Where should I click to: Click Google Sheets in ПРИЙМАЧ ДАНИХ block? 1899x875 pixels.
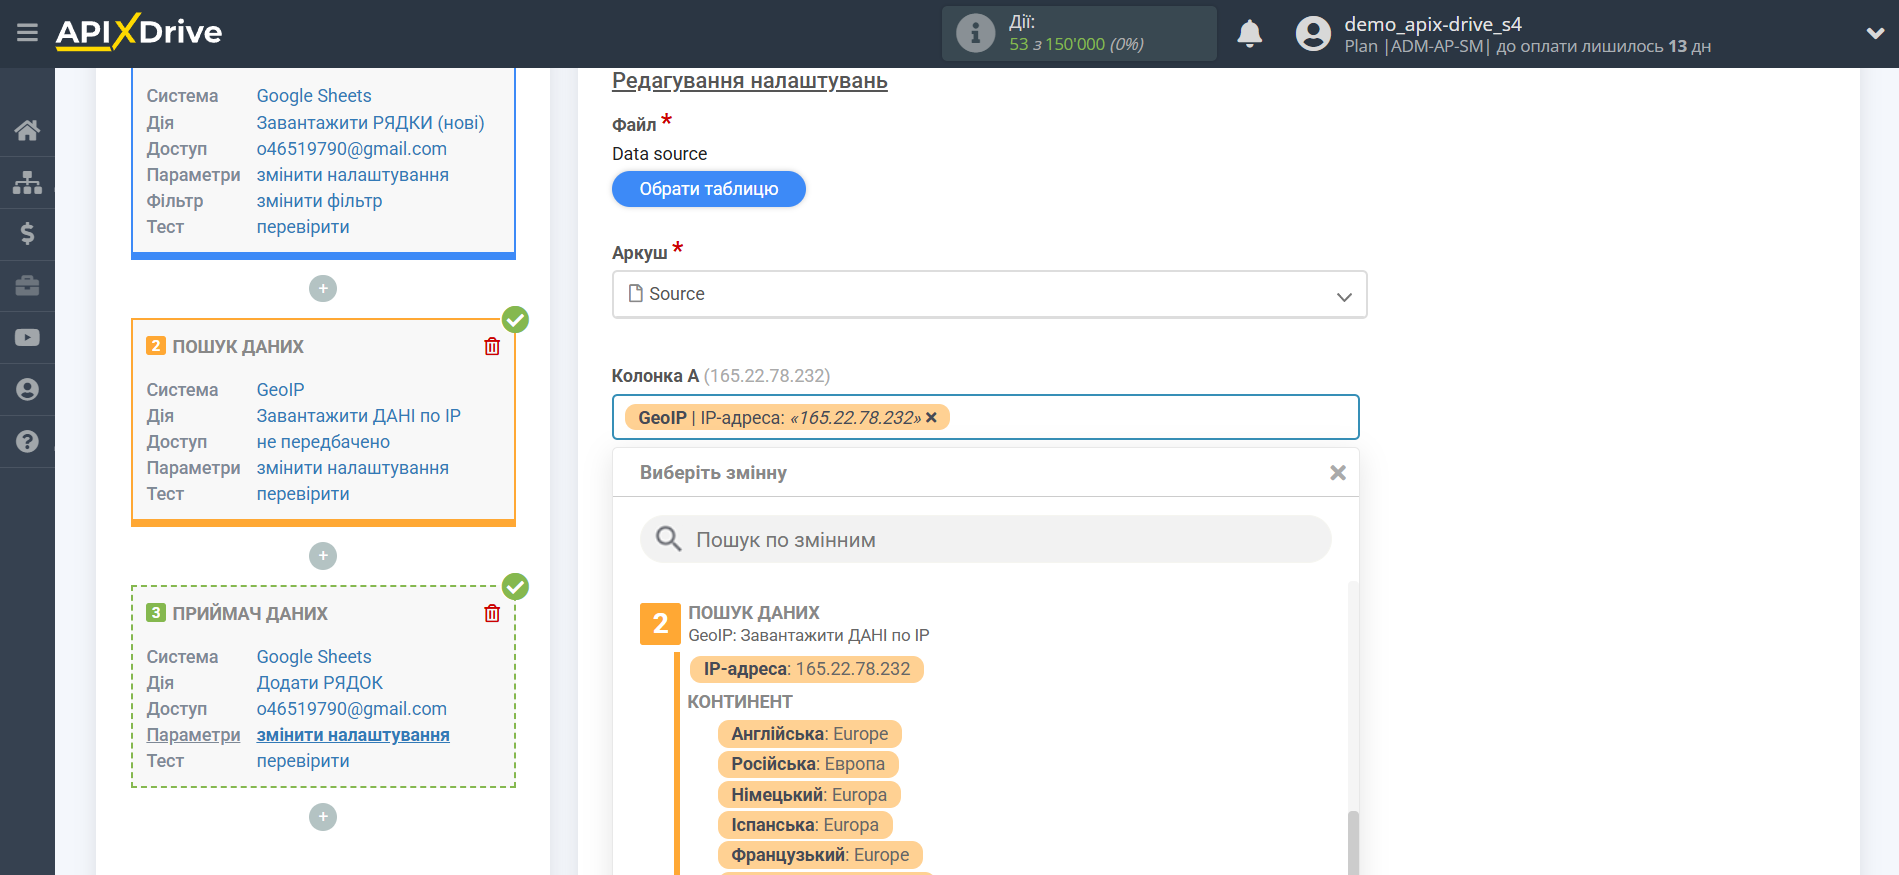point(314,656)
